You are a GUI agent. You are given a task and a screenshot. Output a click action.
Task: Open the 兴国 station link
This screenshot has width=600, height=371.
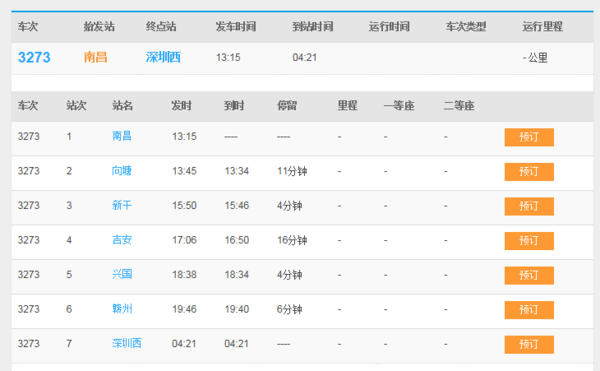tap(122, 274)
